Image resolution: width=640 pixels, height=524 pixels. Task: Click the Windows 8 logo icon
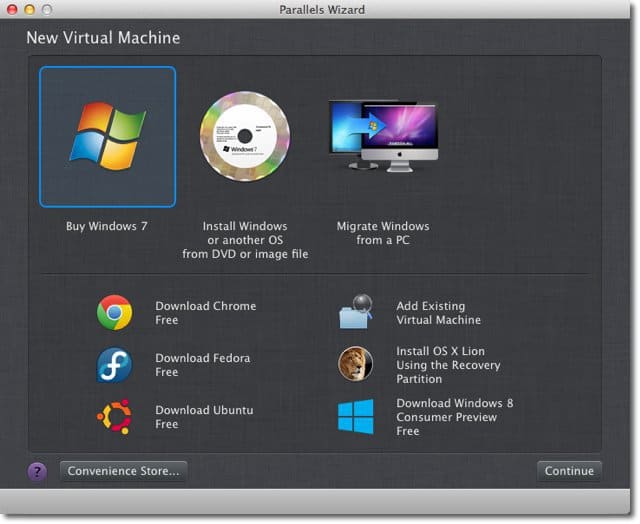[356, 417]
